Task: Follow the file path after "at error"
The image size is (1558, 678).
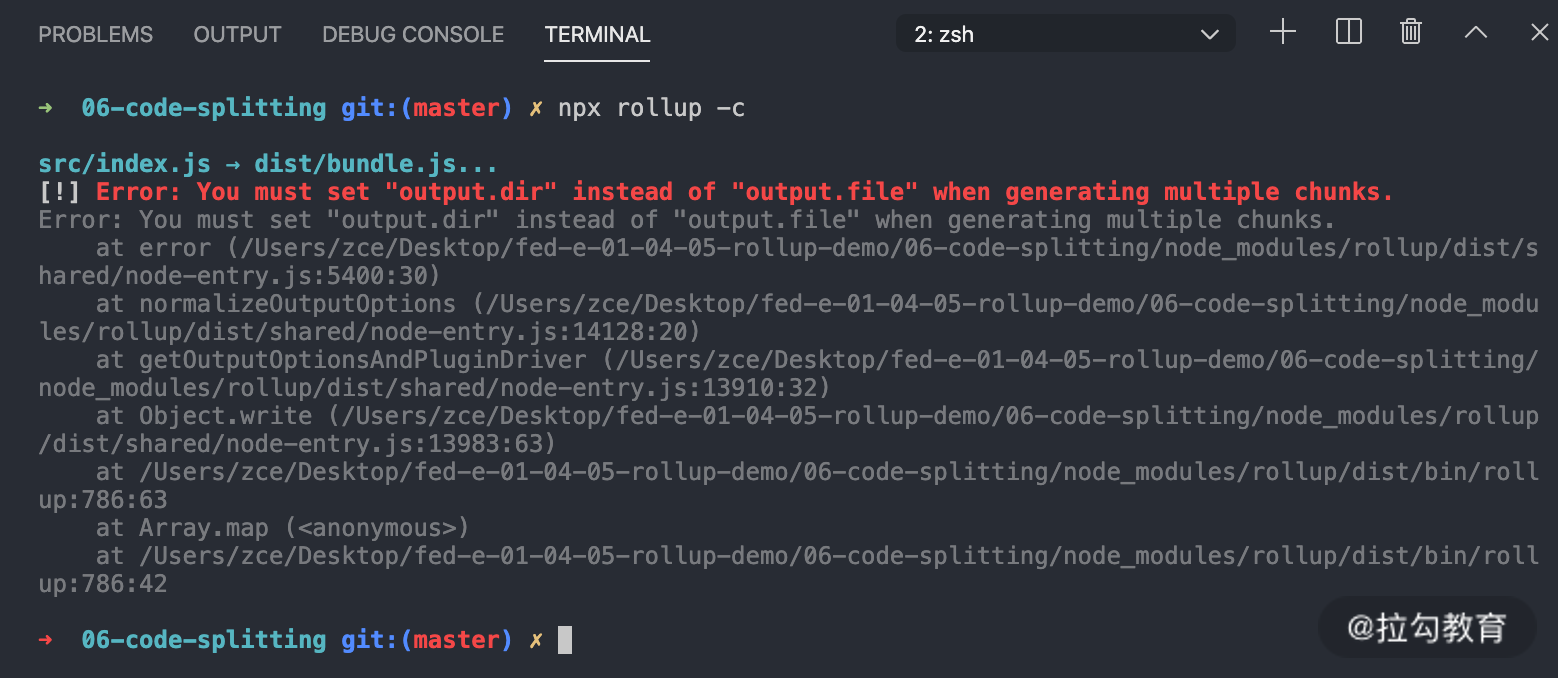Action: (x=788, y=261)
